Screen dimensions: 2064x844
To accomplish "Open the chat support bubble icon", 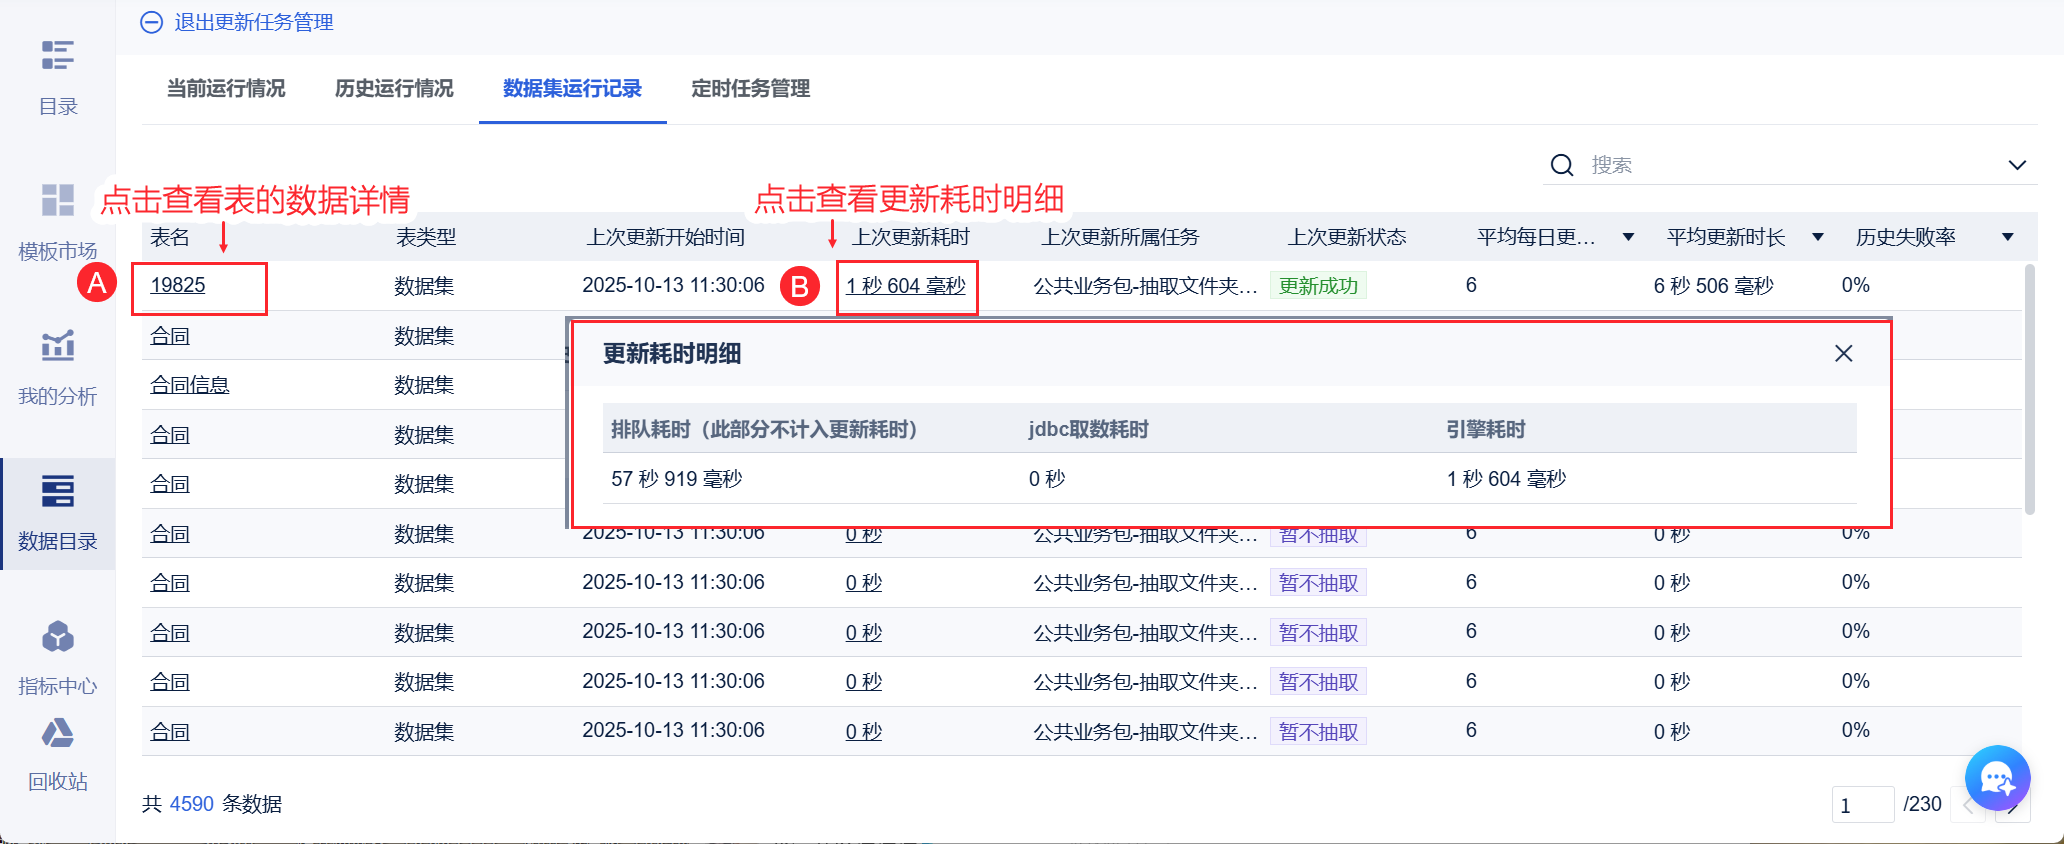I will point(1997,778).
